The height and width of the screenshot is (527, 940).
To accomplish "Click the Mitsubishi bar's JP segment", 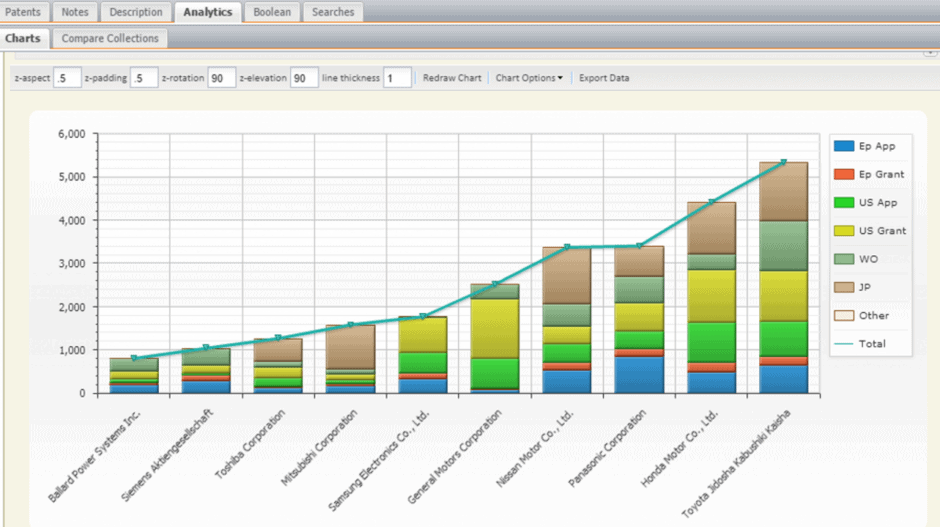I will pyautogui.click(x=351, y=347).
